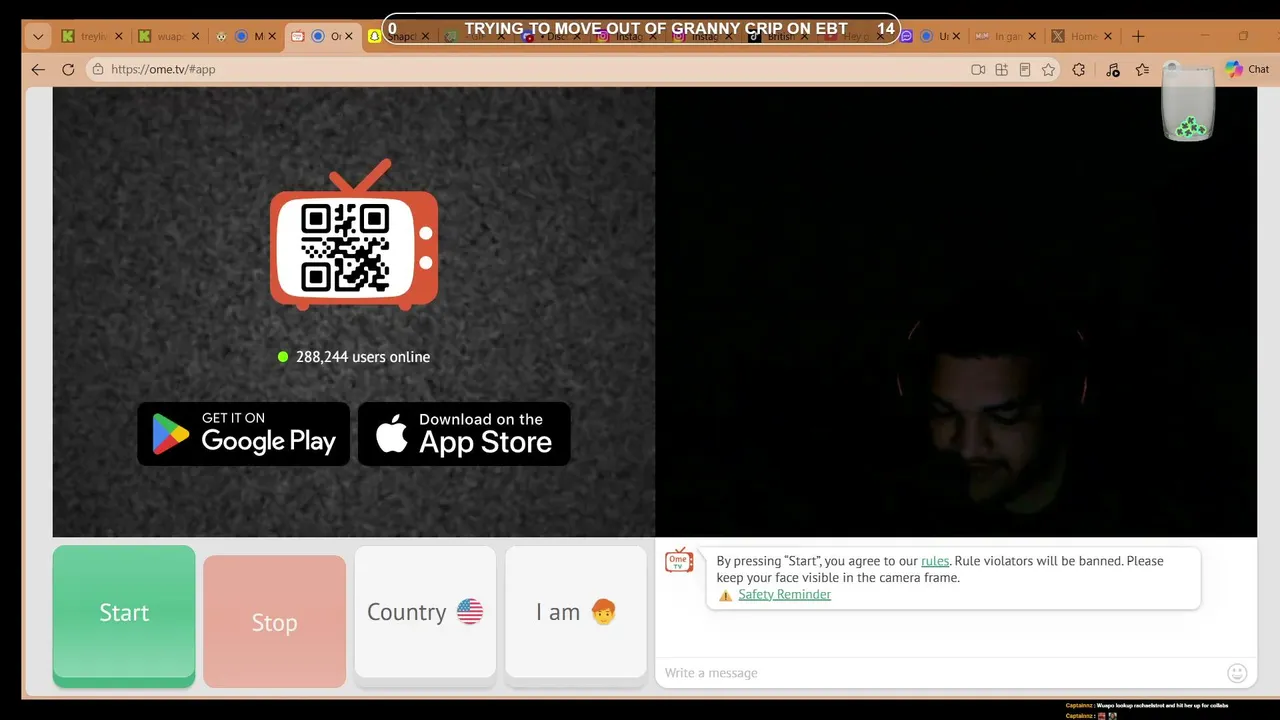The width and height of the screenshot is (1280, 720).
Task: Close the 'Ur' tab
Action: click(x=956, y=36)
